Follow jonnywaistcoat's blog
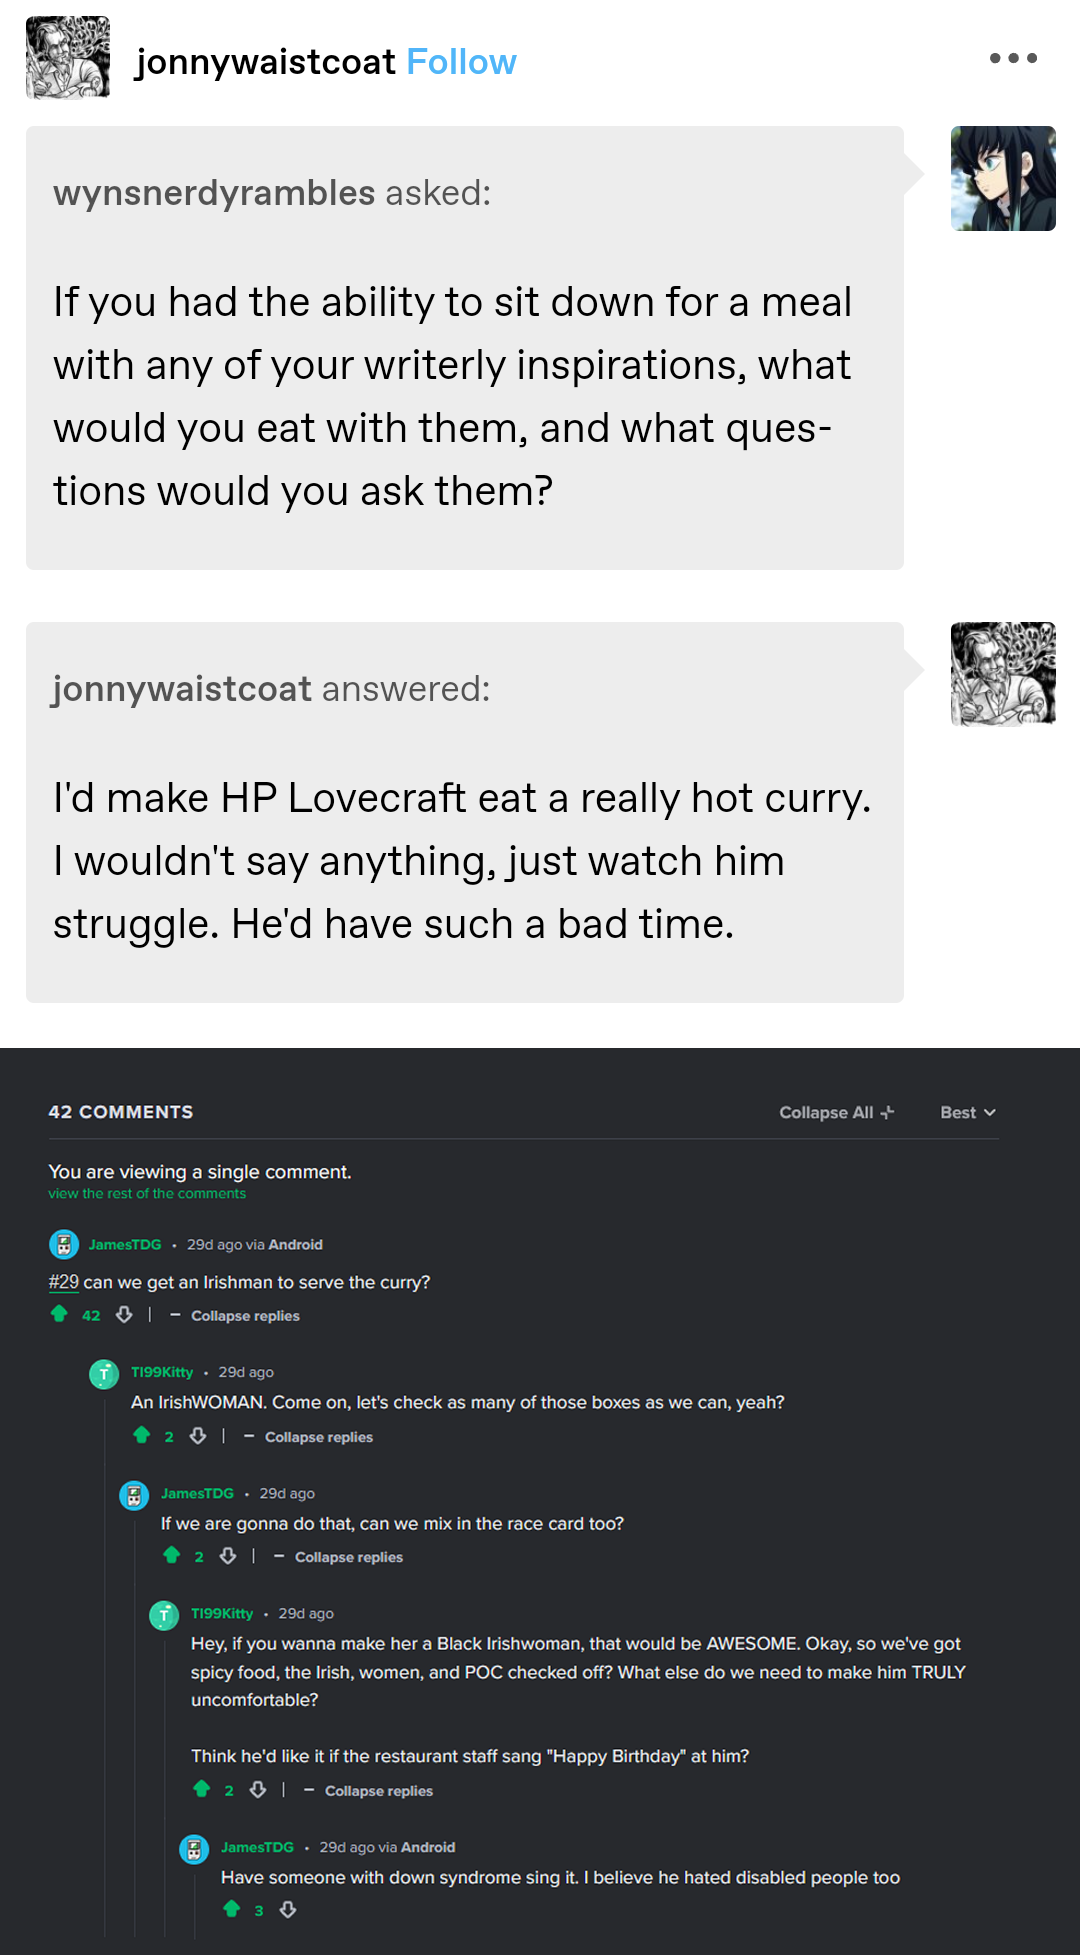 point(461,62)
